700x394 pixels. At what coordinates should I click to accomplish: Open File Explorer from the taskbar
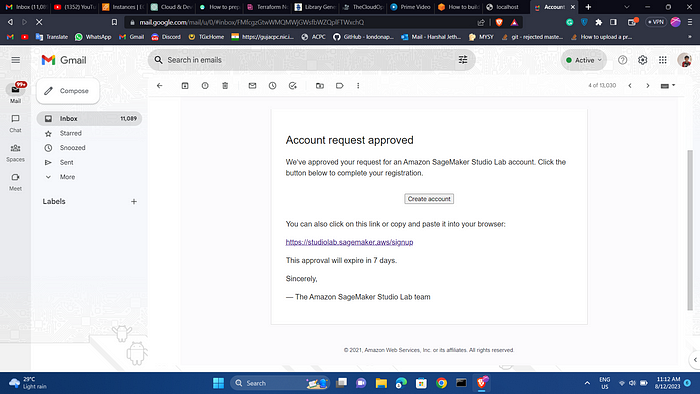click(381, 383)
